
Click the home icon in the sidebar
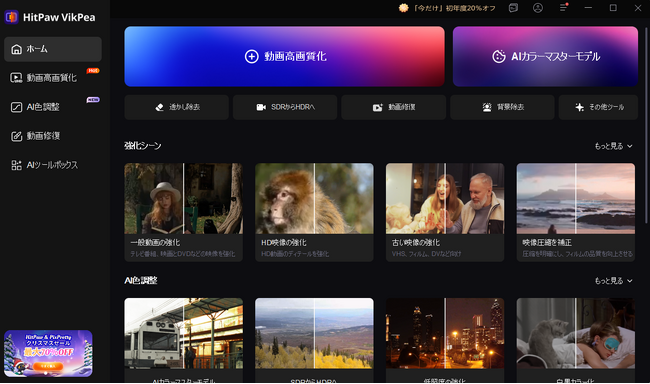pyautogui.click(x=16, y=49)
